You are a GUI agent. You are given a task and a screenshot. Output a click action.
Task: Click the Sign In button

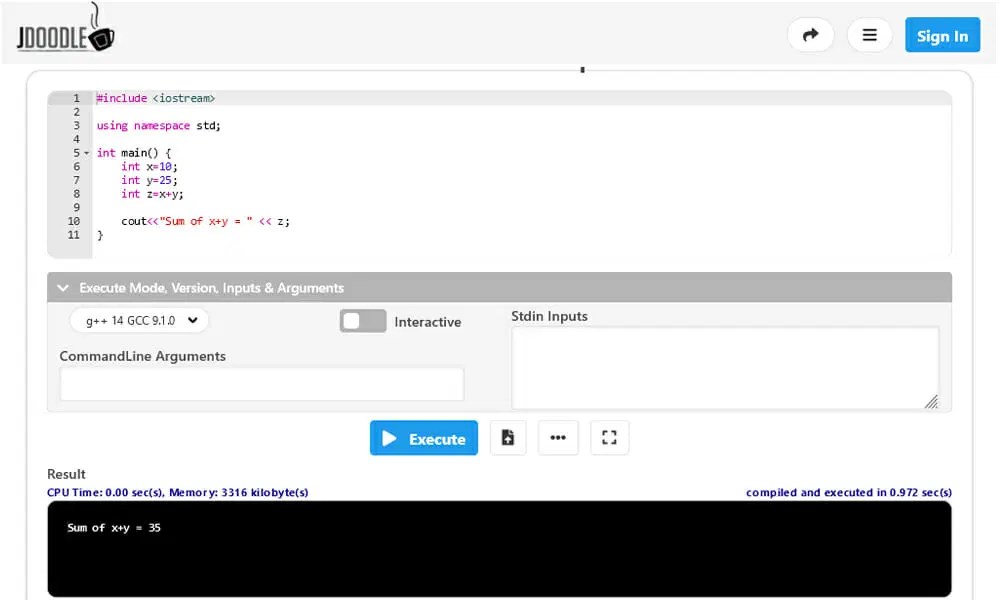(942, 34)
